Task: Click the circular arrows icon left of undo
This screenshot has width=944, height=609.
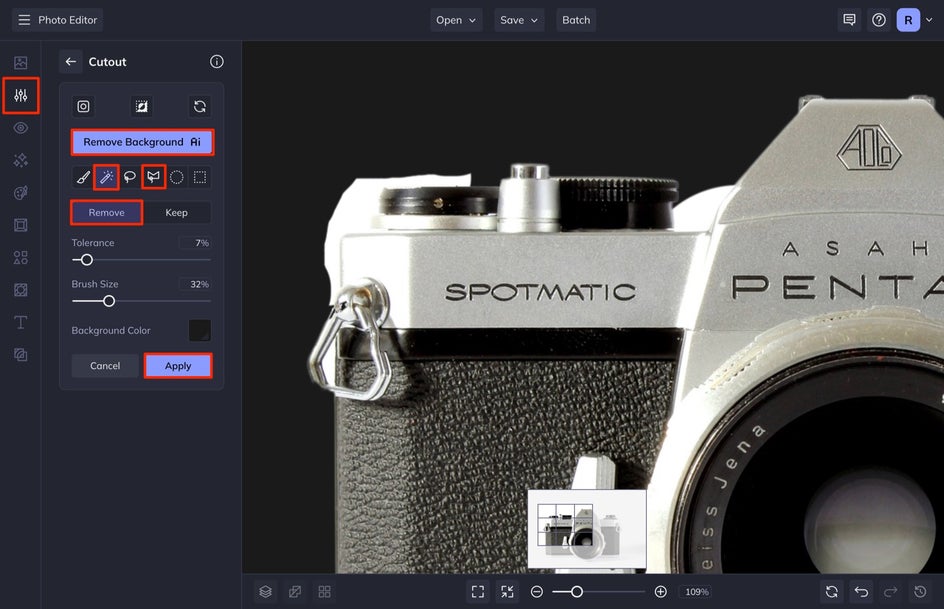Action: click(832, 592)
